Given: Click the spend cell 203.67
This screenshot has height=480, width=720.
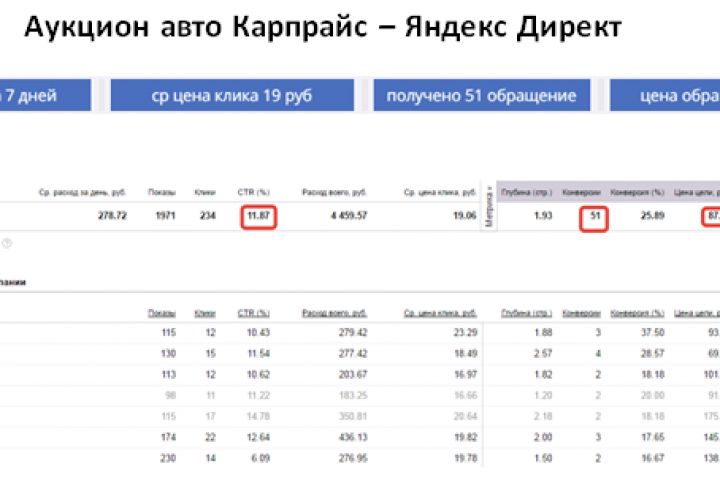Looking at the screenshot, I should [353, 374].
